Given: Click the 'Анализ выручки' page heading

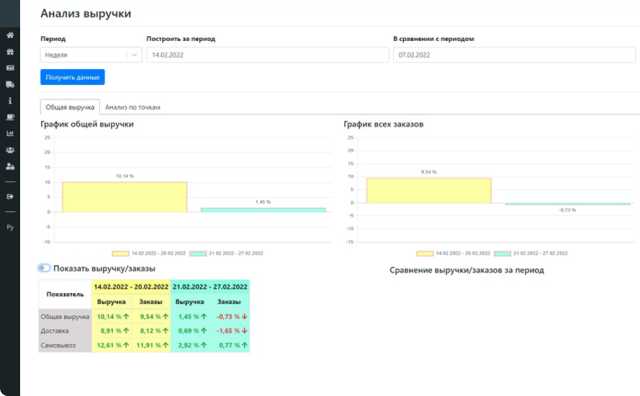Looking at the screenshot, I should (x=86, y=13).
